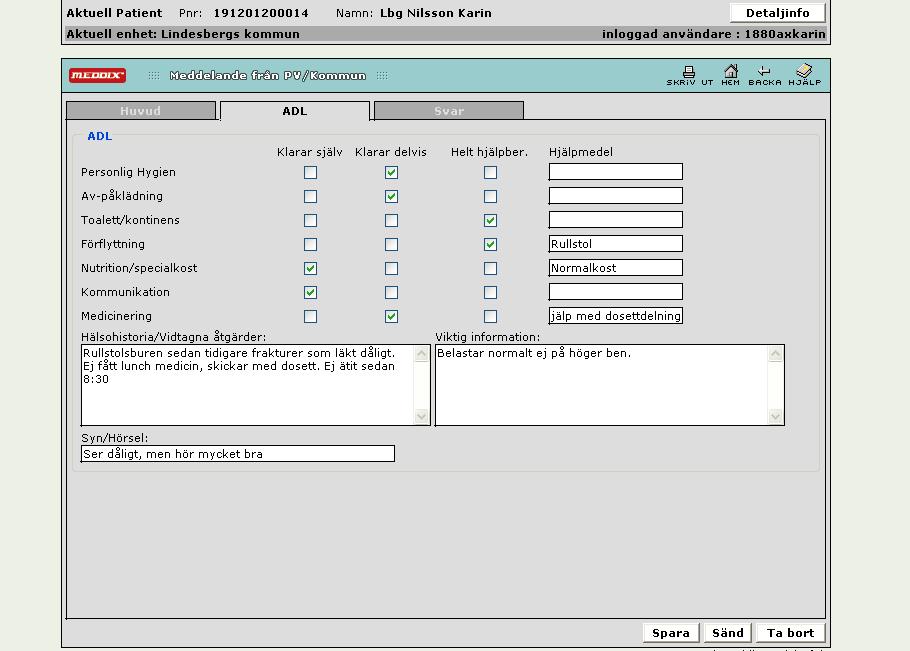
Task: Delete the message with Ta bort
Action: pos(790,633)
